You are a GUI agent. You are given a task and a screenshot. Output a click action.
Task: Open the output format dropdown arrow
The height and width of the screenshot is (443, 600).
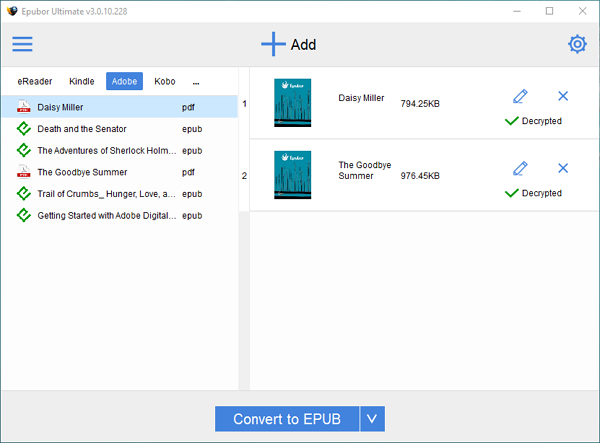372,419
